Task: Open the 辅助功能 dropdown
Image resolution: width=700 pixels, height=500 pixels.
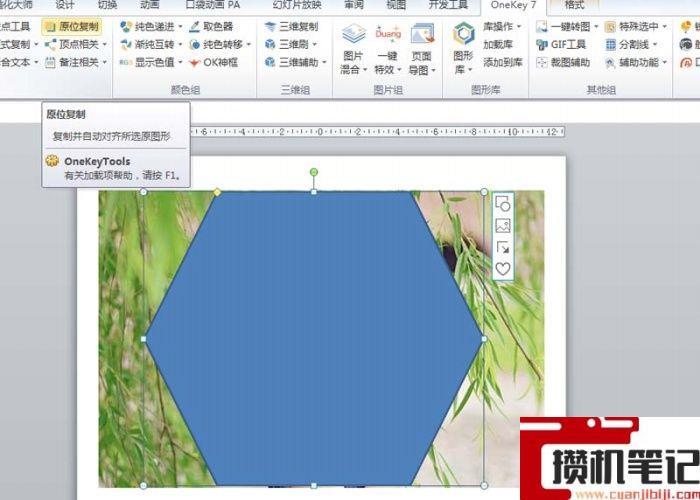Action: point(664,62)
